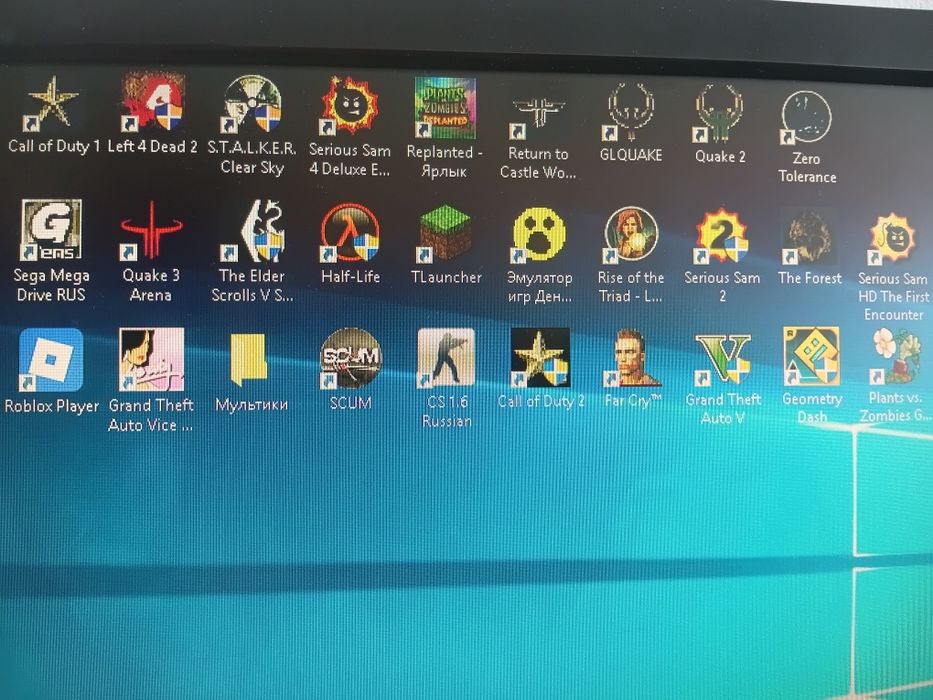Image resolution: width=933 pixels, height=700 pixels.
Task: Select the Quake 2 shortcut
Action: (x=719, y=114)
